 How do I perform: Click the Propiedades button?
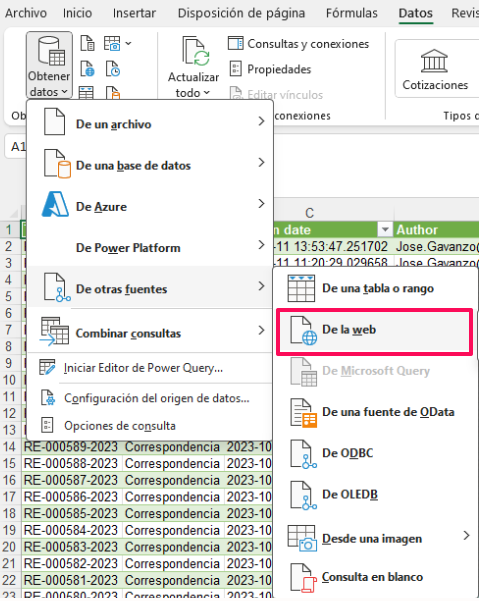tap(270, 69)
